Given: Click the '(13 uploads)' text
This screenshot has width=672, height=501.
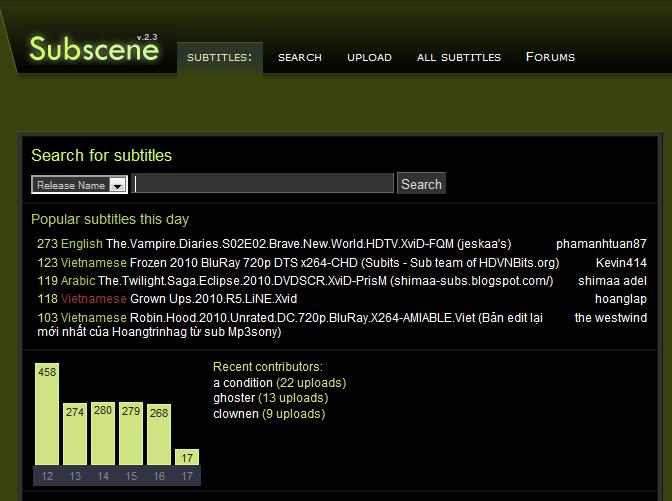Looking at the screenshot, I should (293, 398).
